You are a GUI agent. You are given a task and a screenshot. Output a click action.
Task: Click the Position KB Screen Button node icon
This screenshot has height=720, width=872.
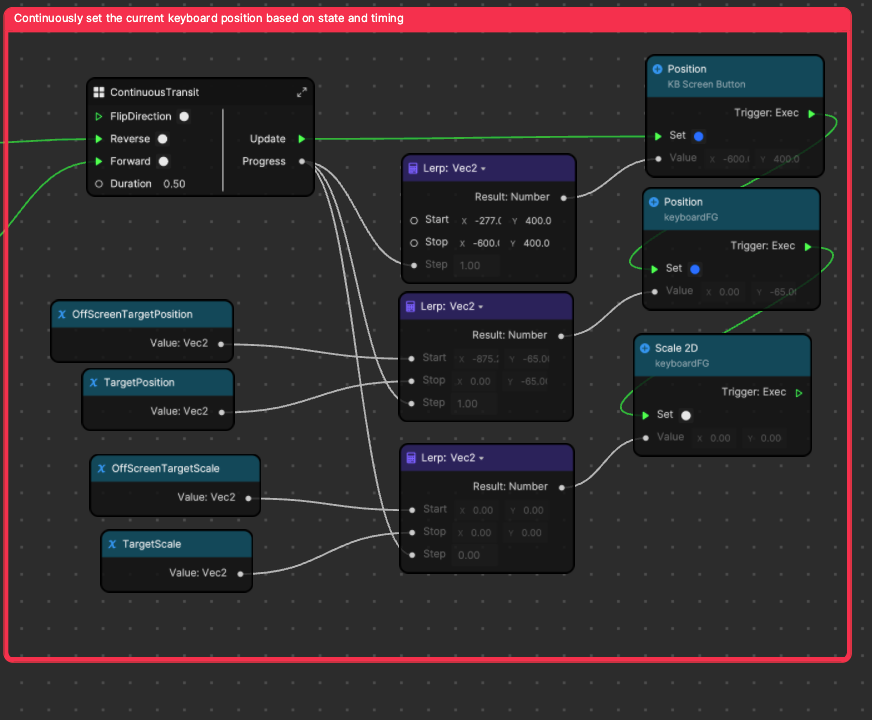[x=657, y=69]
